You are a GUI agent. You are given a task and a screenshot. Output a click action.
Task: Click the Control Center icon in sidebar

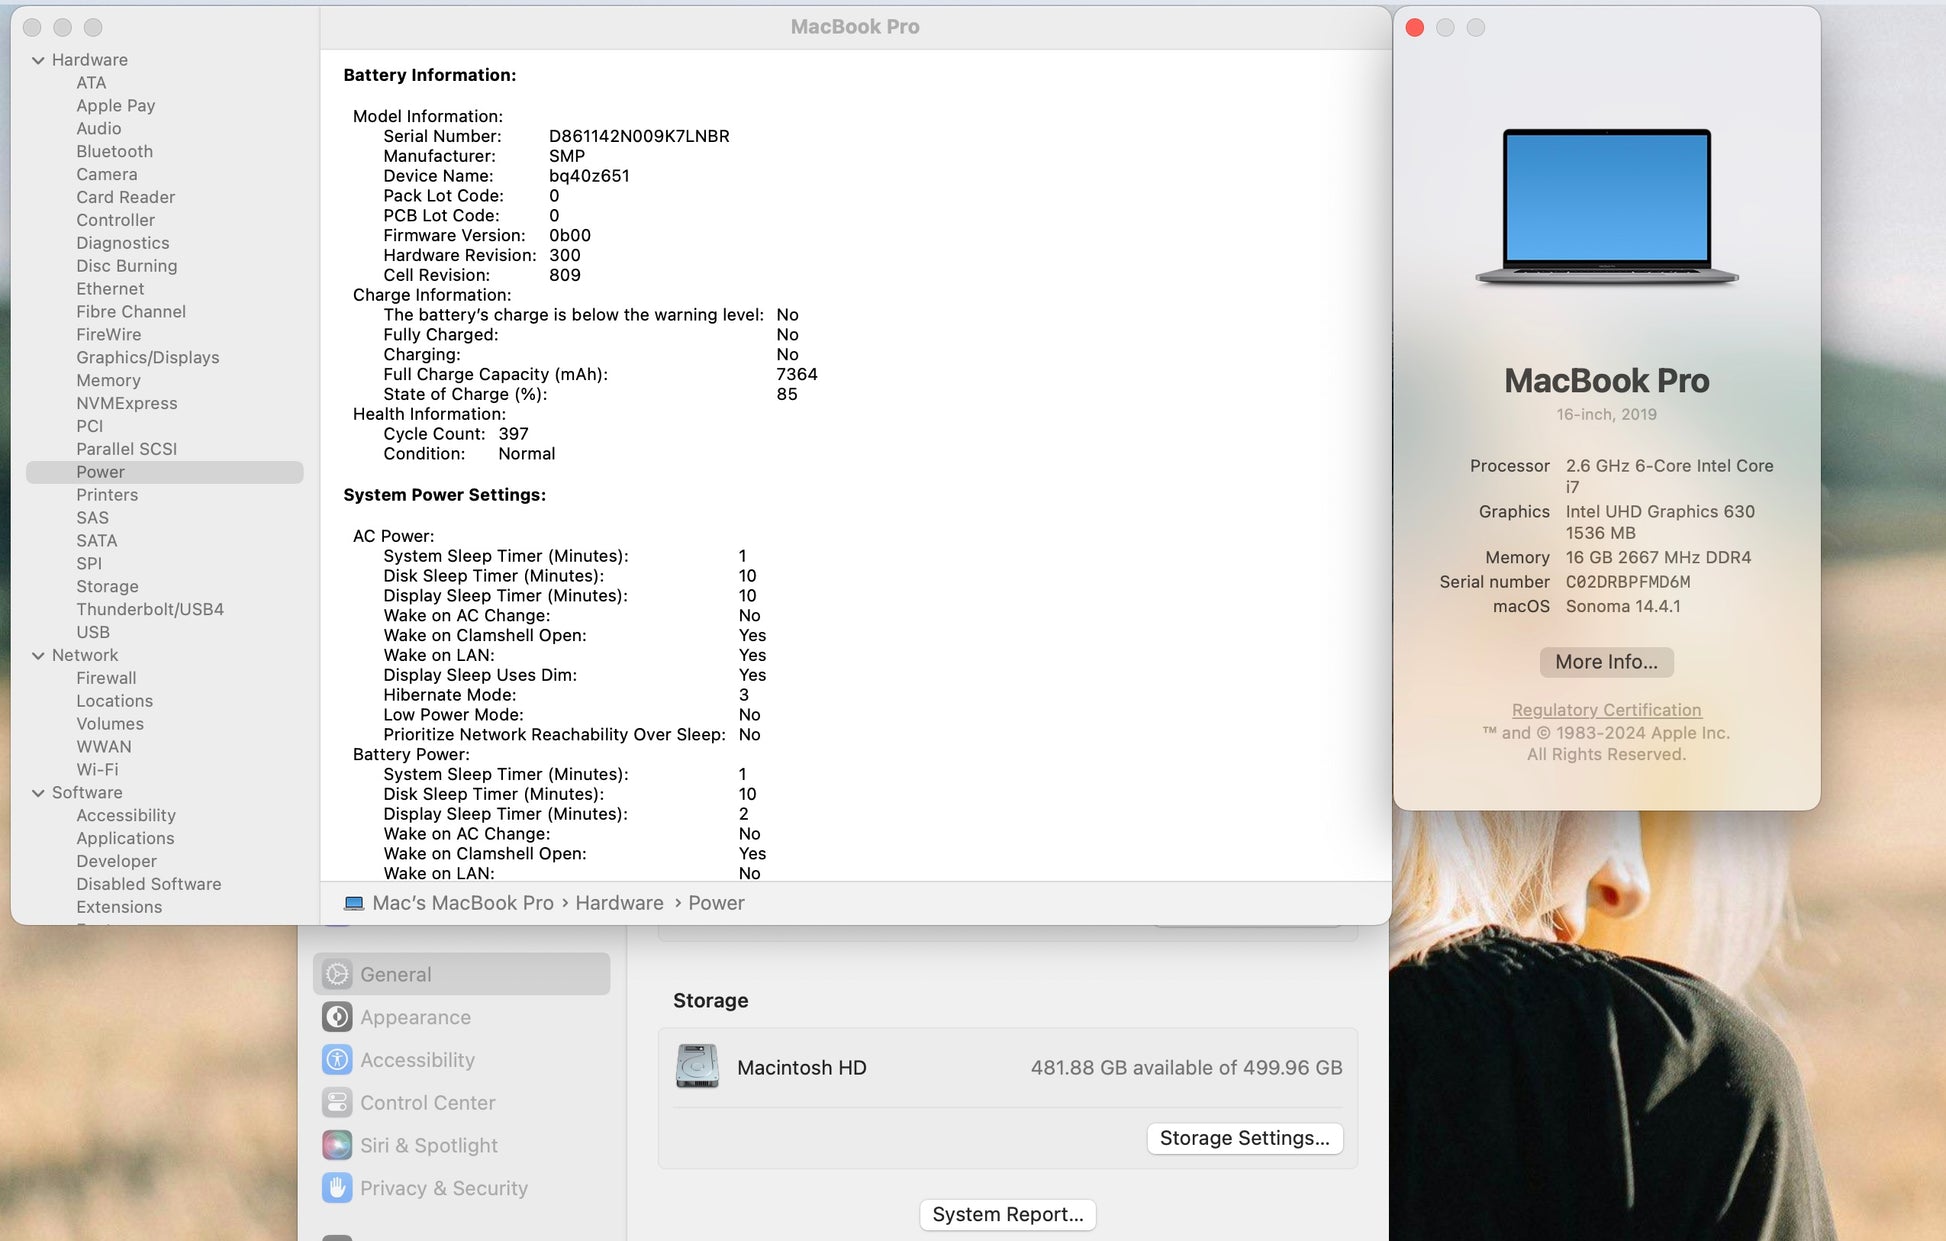(x=337, y=1102)
